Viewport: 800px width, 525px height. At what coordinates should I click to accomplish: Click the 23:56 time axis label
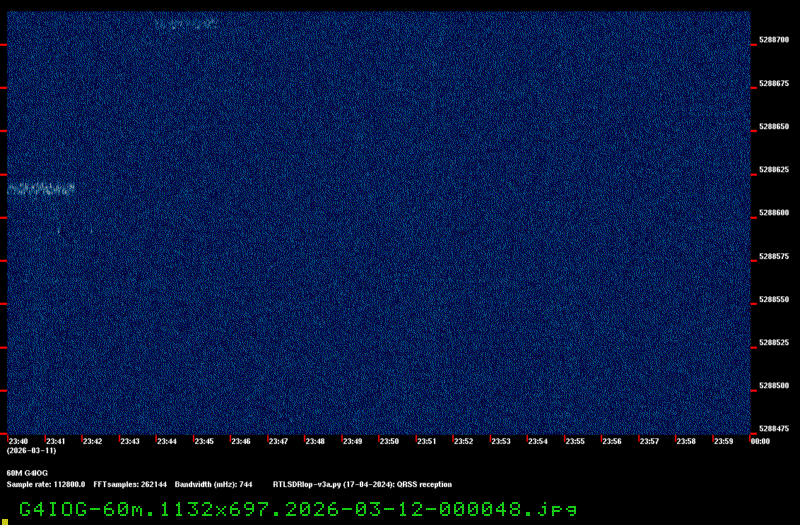click(x=612, y=441)
